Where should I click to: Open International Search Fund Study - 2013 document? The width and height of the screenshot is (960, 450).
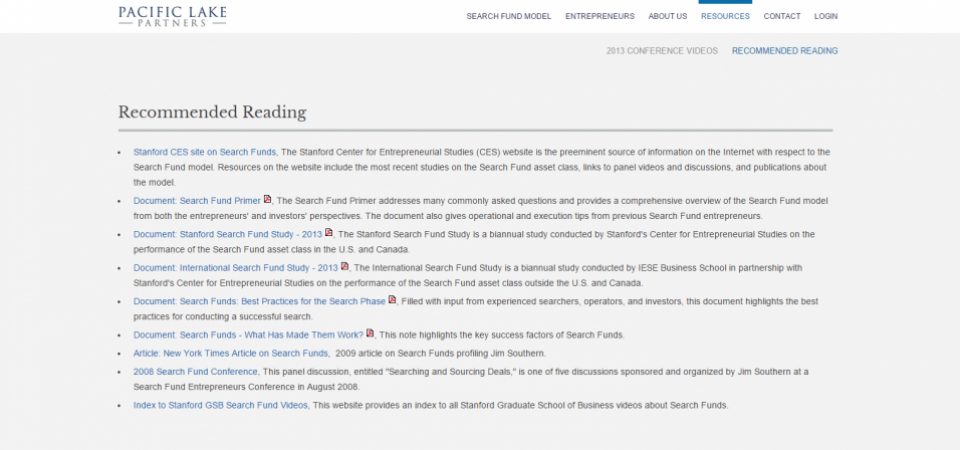tap(236, 268)
